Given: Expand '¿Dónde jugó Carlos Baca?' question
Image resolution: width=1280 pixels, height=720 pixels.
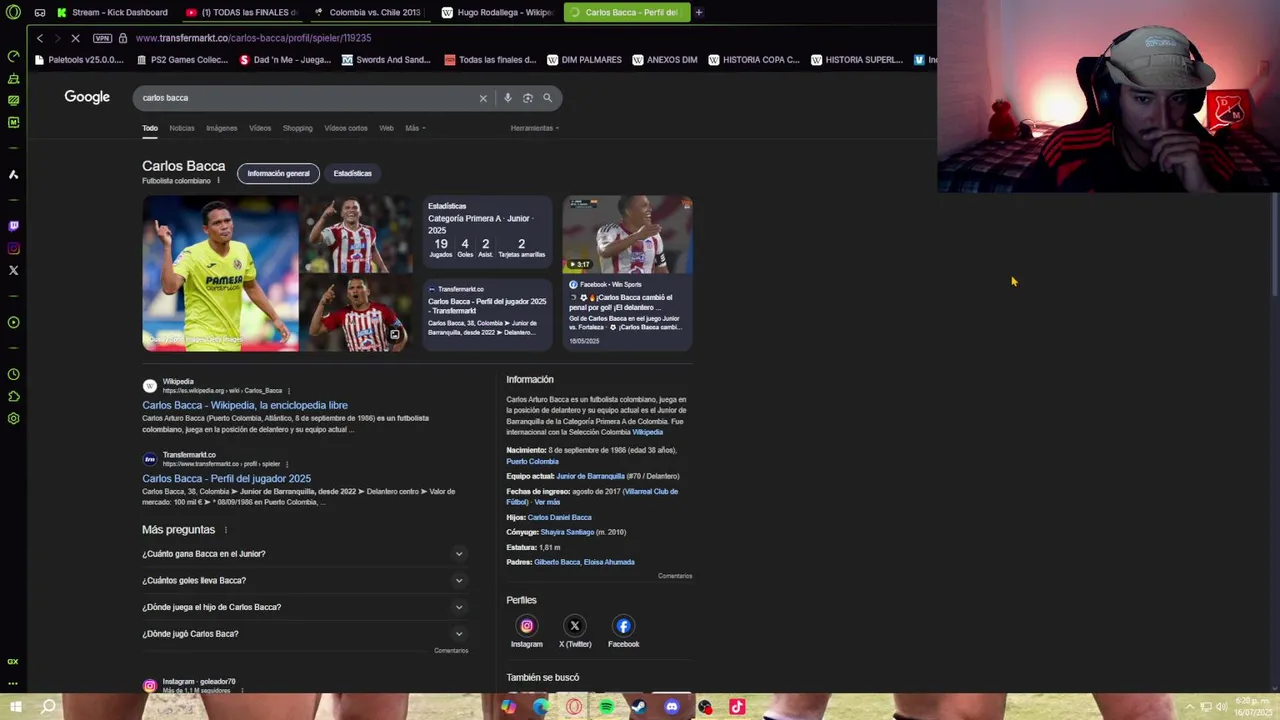Looking at the screenshot, I should pos(305,634).
